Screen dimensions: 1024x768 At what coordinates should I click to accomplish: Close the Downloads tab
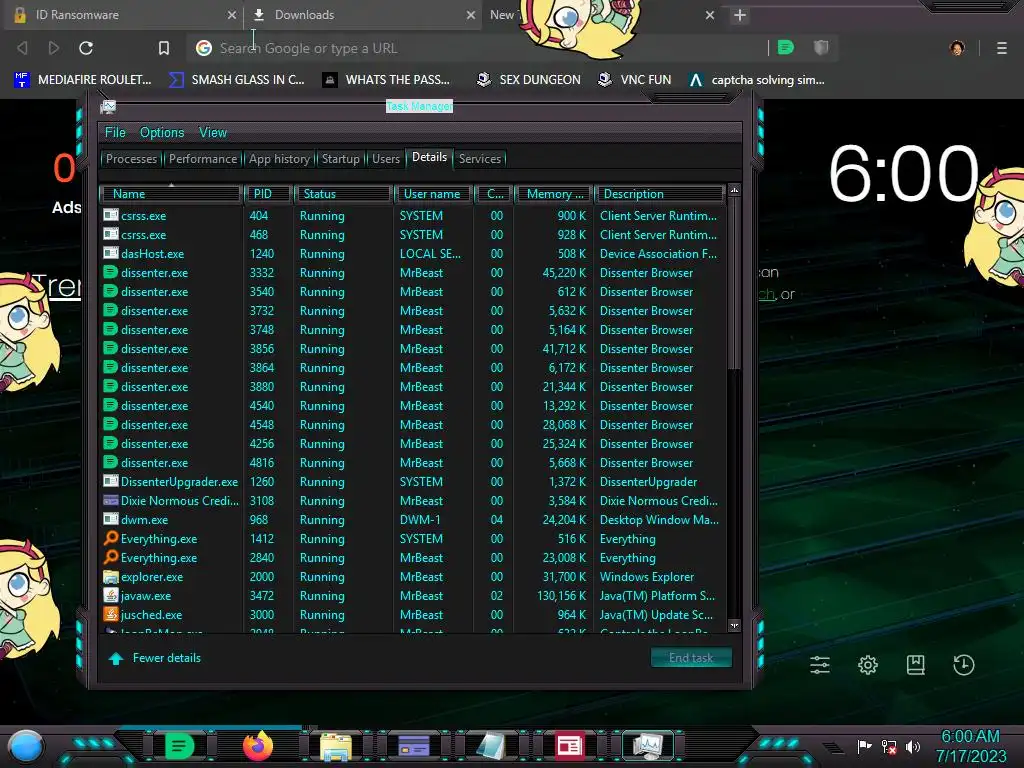[x=471, y=15]
